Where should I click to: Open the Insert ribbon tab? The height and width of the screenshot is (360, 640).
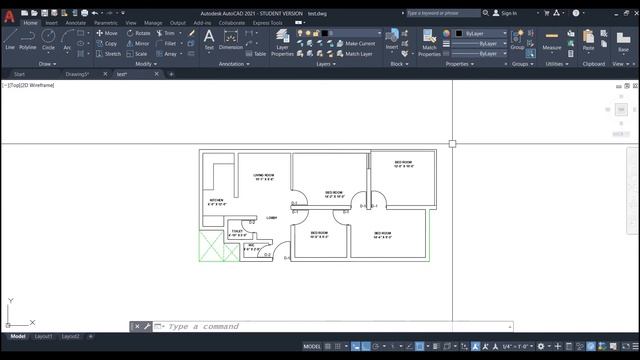click(x=51, y=23)
